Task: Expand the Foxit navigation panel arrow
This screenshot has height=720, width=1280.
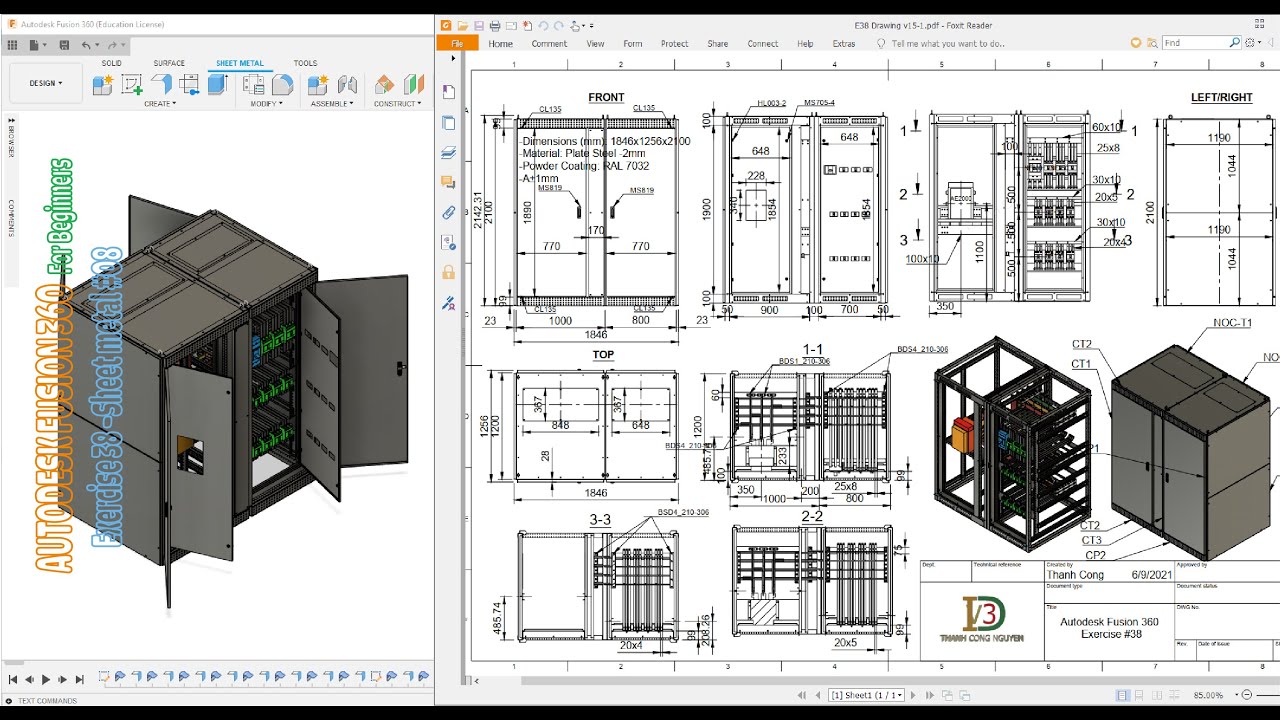Action: pyautogui.click(x=452, y=58)
